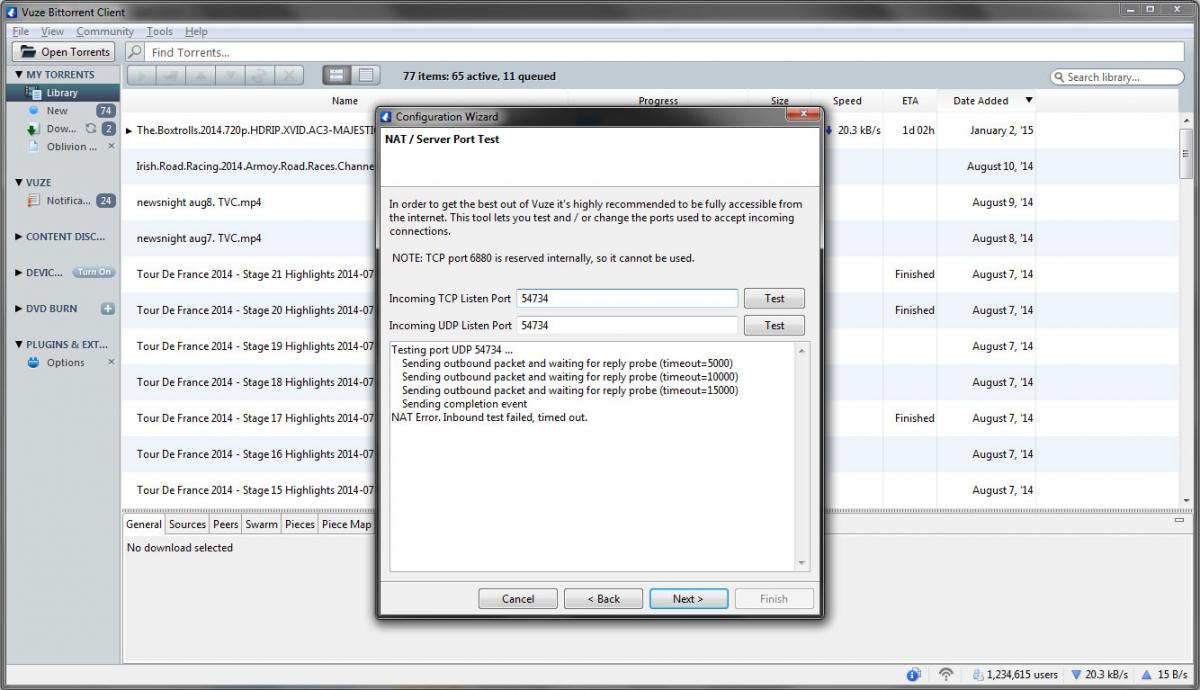Close the Oblivion sidebar entry
The image size is (1200, 690).
coord(111,147)
